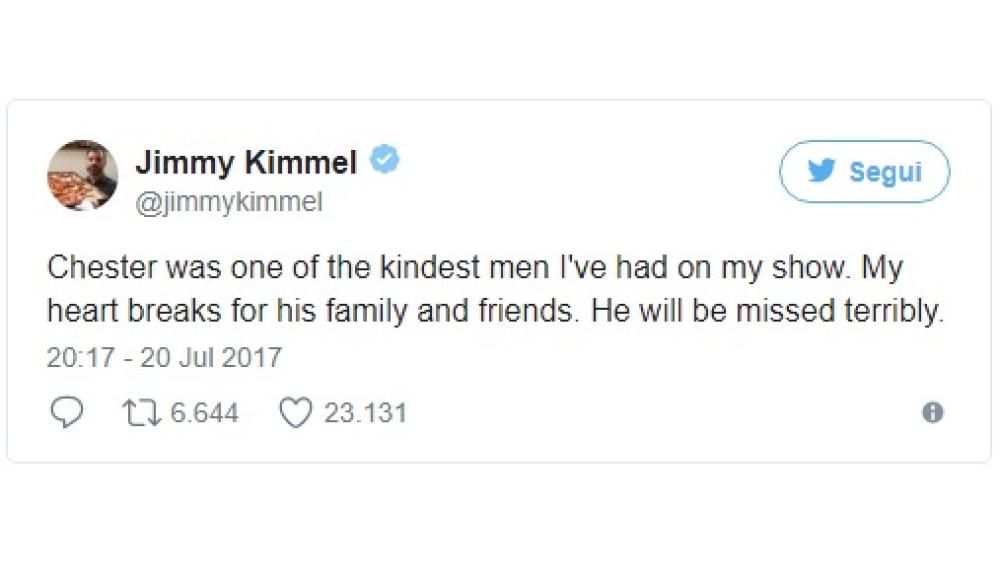Click the word 'Segui' label
Viewport: 1000px width, 583px height.
click(x=885, y=172)
